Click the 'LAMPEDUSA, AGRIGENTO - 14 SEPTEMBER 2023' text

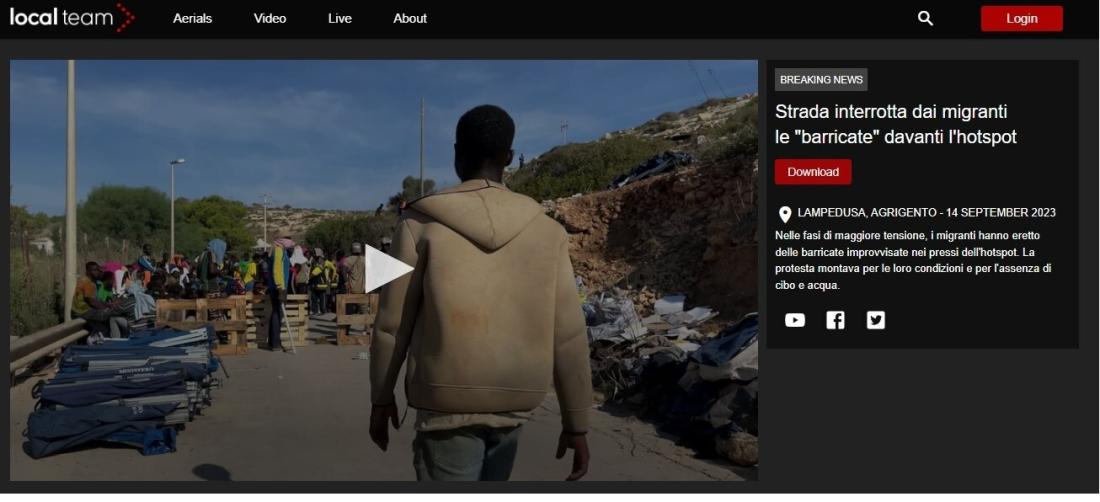[926, 212]
